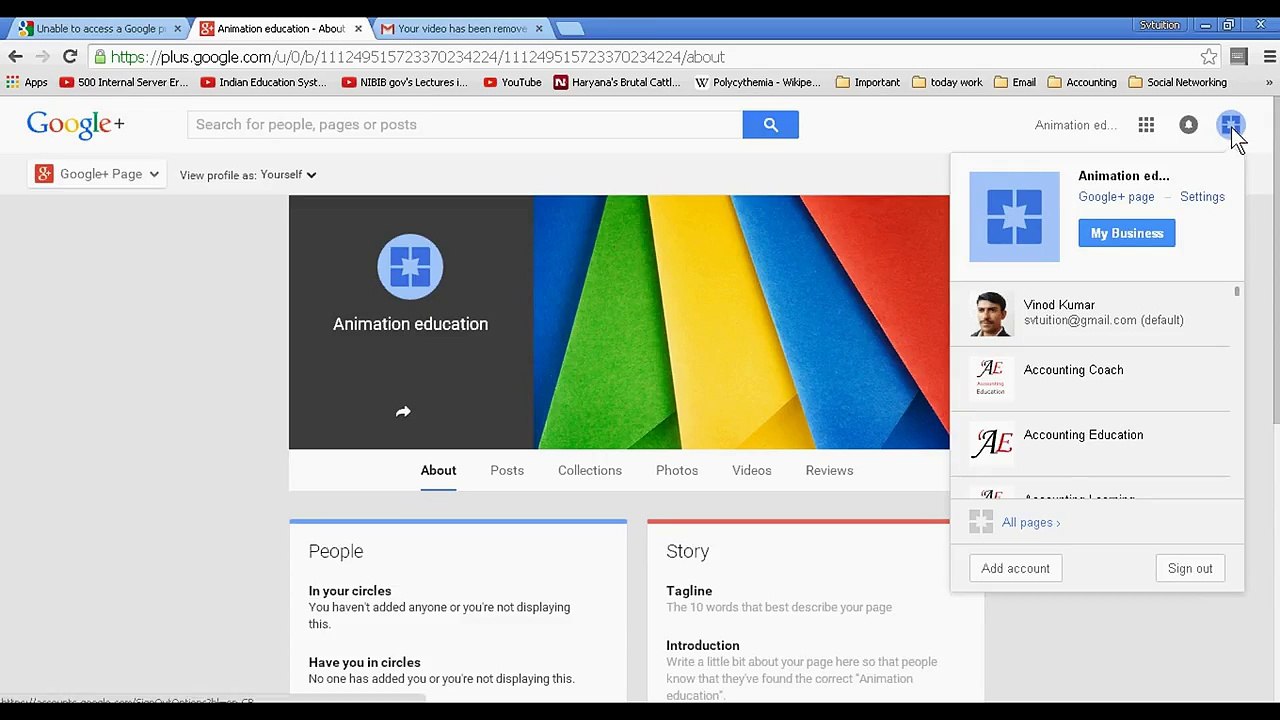This screenshot has width=1280, height=720.
Task: Click the browser Back arrow
Action: point(15,57)
